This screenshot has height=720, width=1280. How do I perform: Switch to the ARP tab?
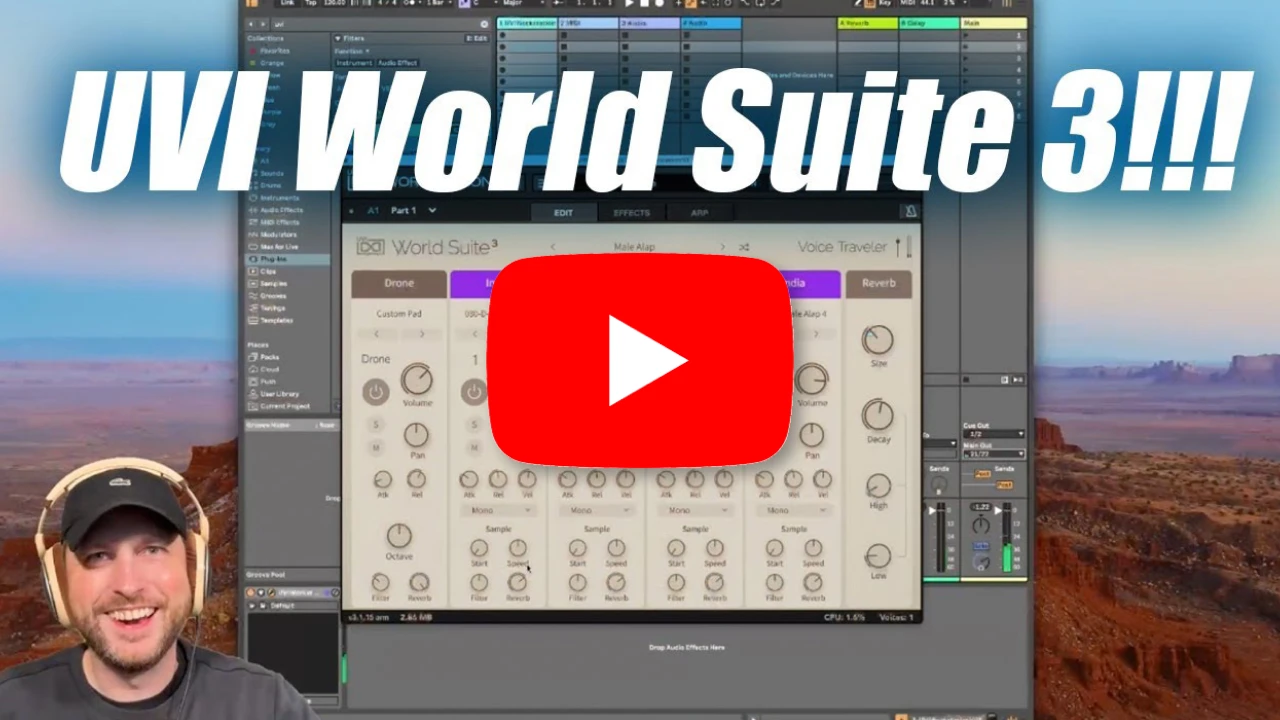[700, 212]
